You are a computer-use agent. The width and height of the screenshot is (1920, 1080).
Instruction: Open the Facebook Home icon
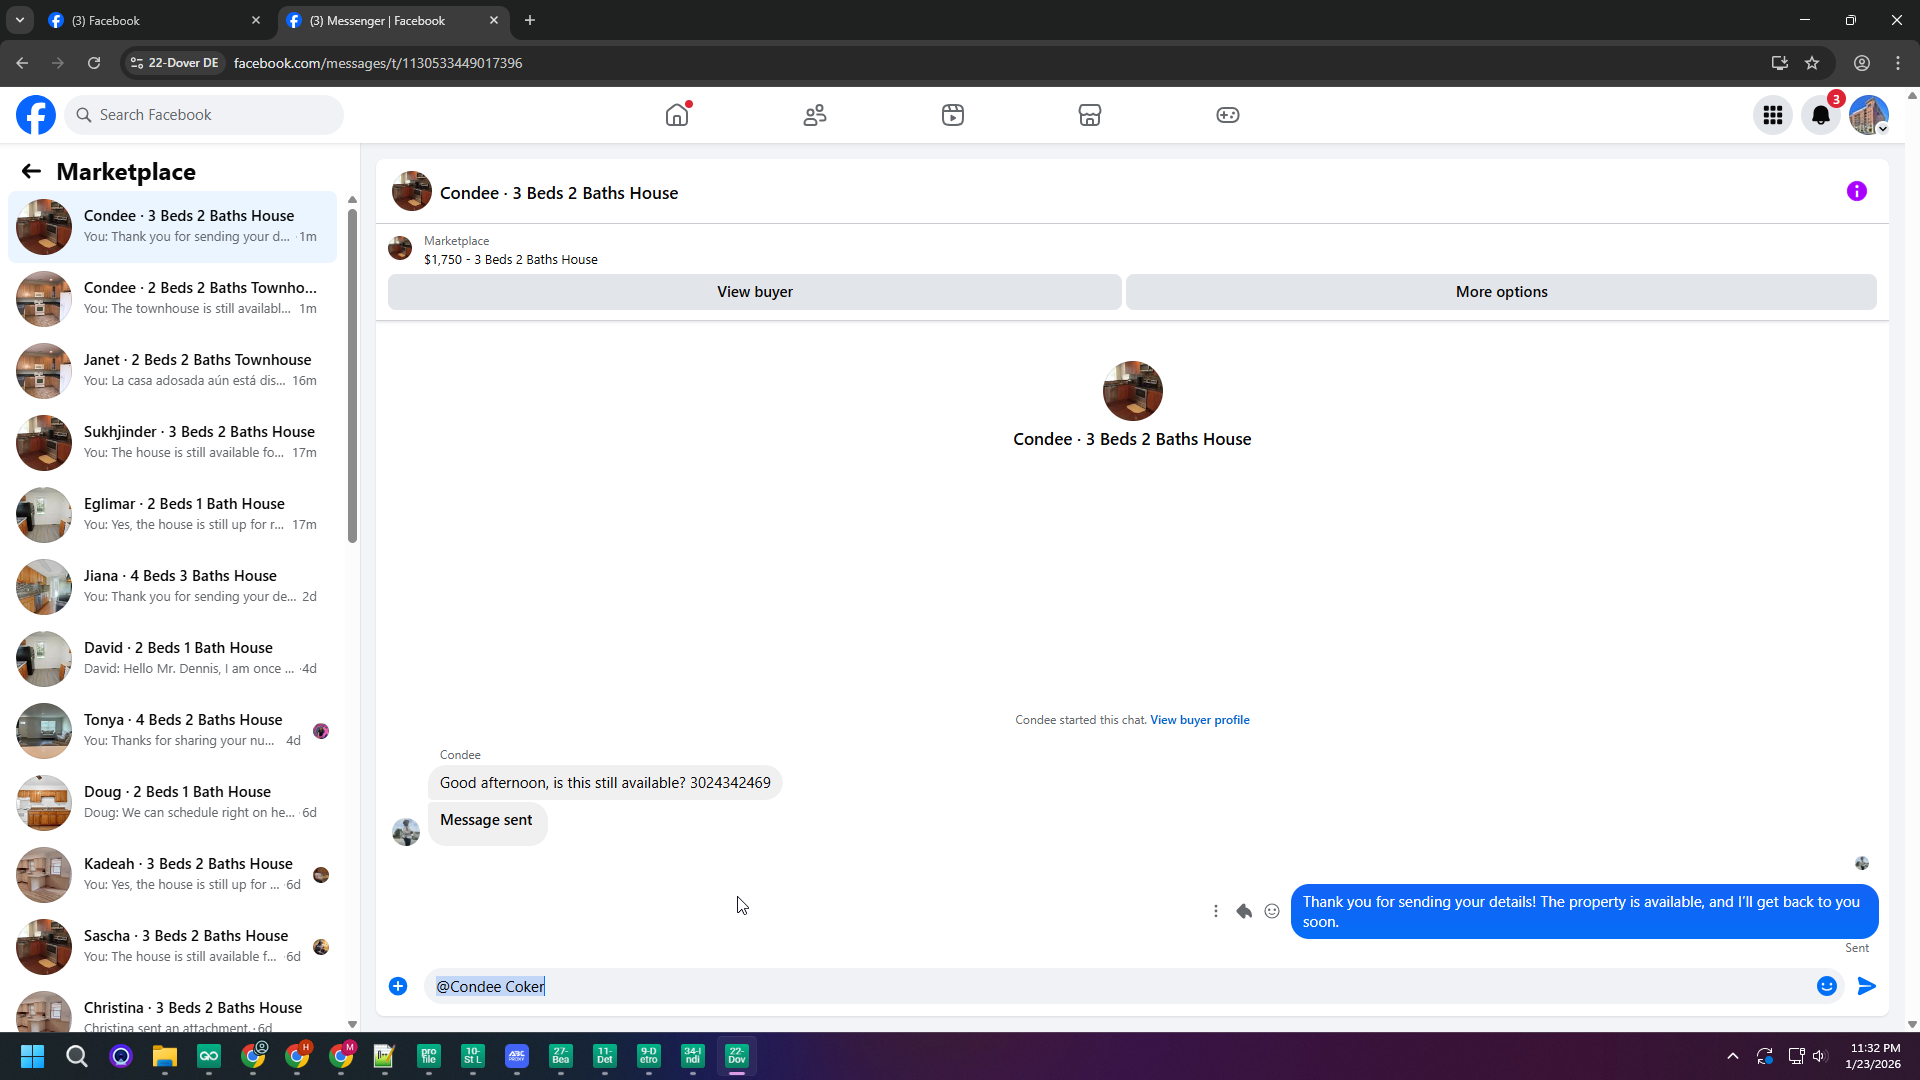pos(677,115)
